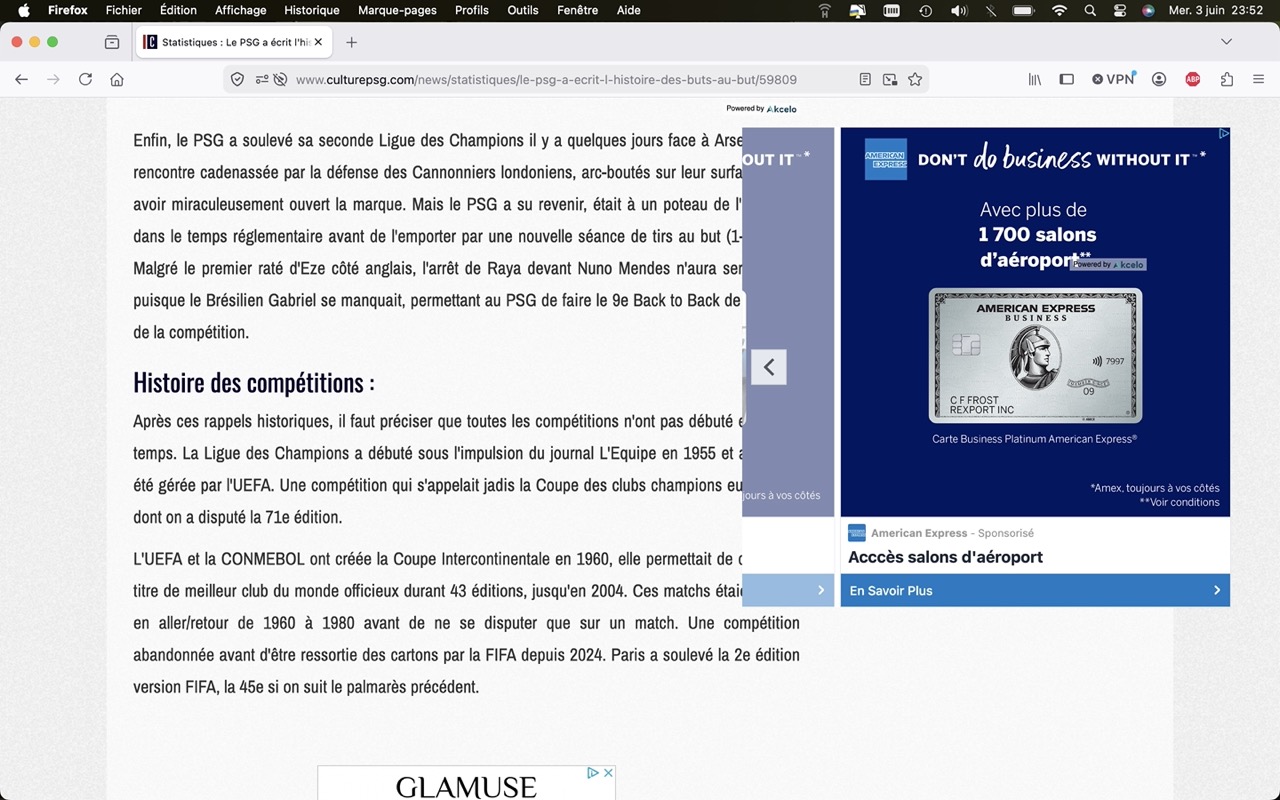Open macOS Control Center
The height and width of the screenshot is (800, 1280).
(1119, 11)
